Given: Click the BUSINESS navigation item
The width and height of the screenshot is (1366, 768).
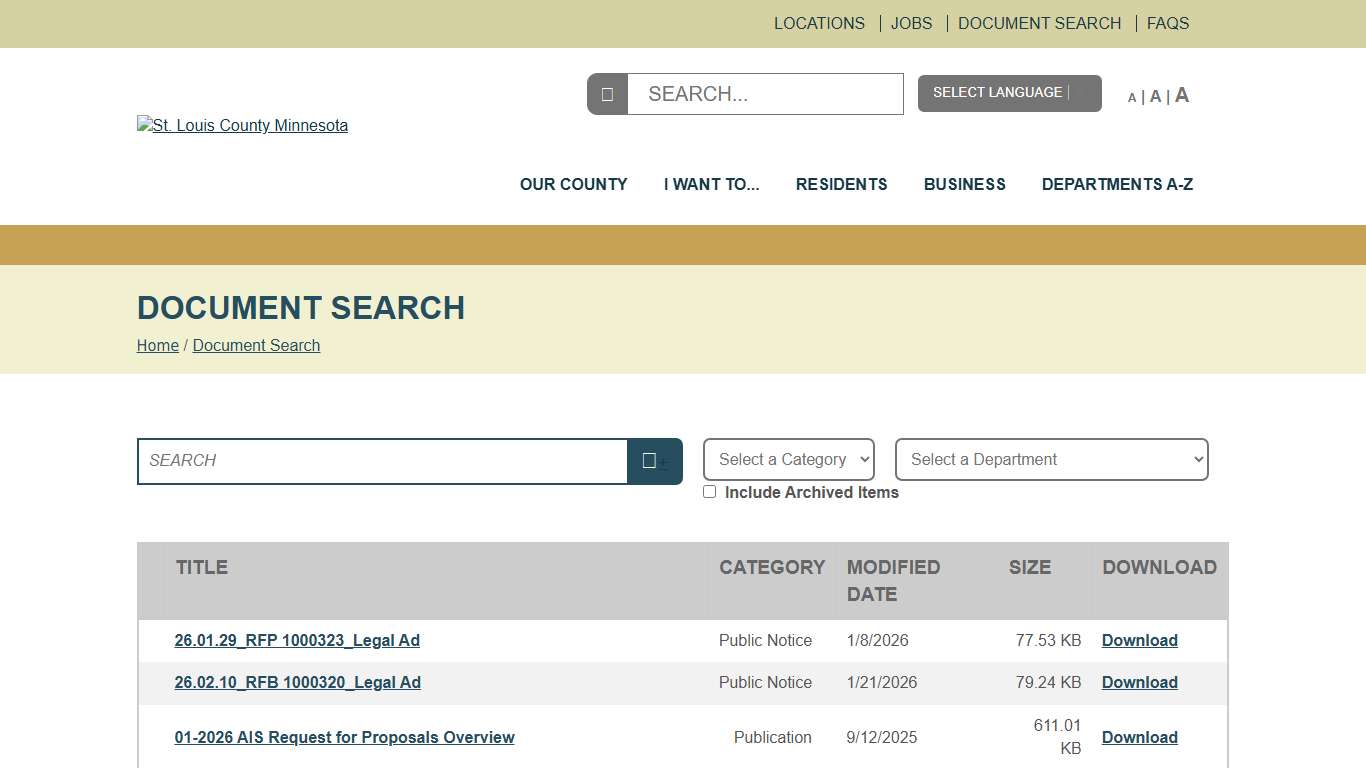Looking at the screenshot, I should (x=964, y=184).
